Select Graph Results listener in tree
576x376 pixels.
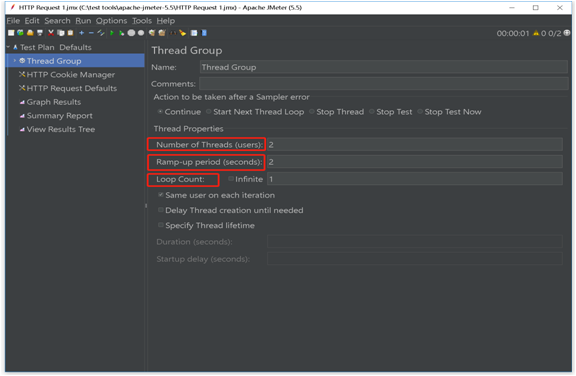pos(54,102)
